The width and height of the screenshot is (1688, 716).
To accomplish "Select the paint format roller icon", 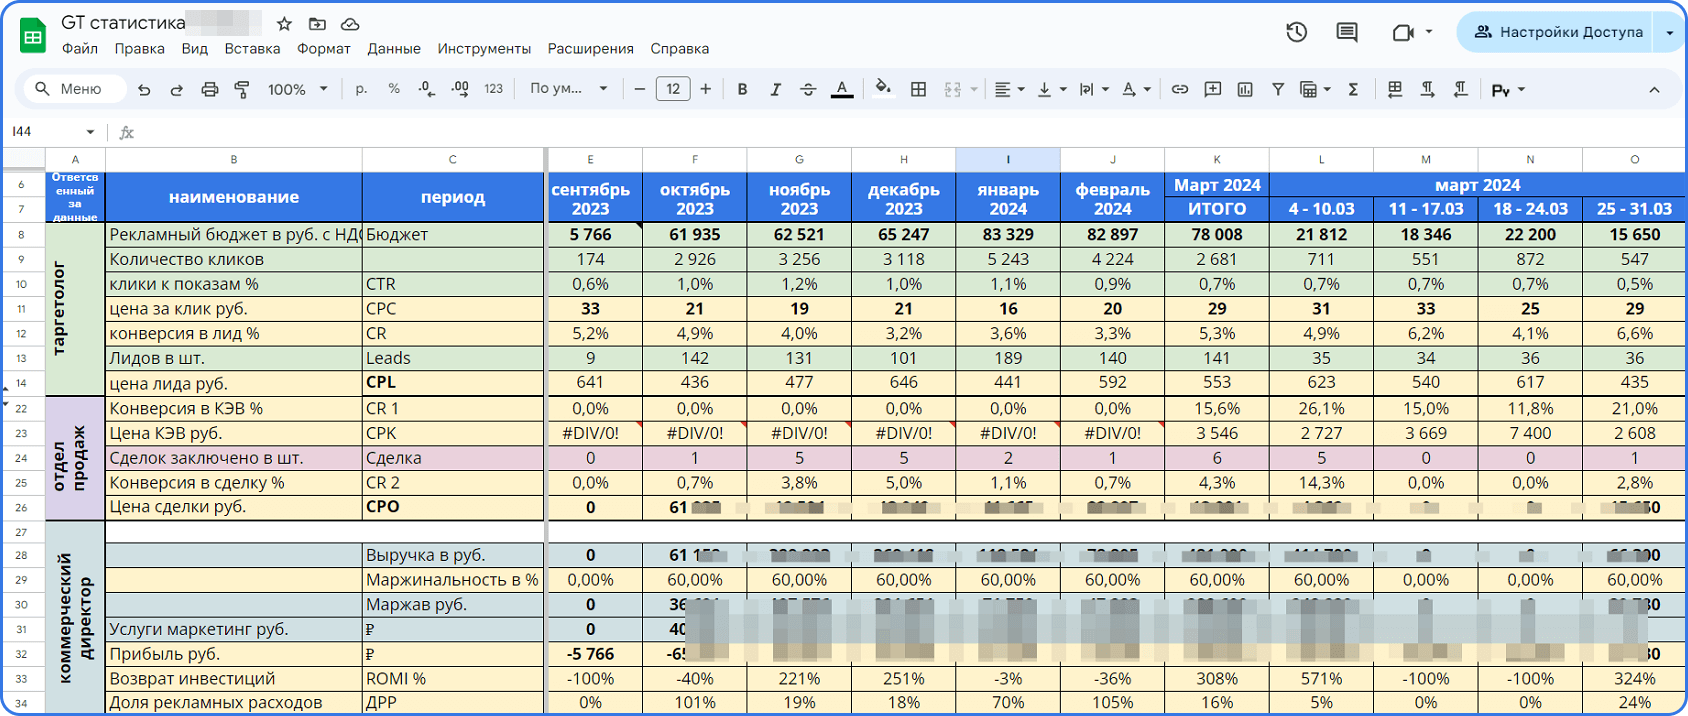I will (x=241, y=90).
